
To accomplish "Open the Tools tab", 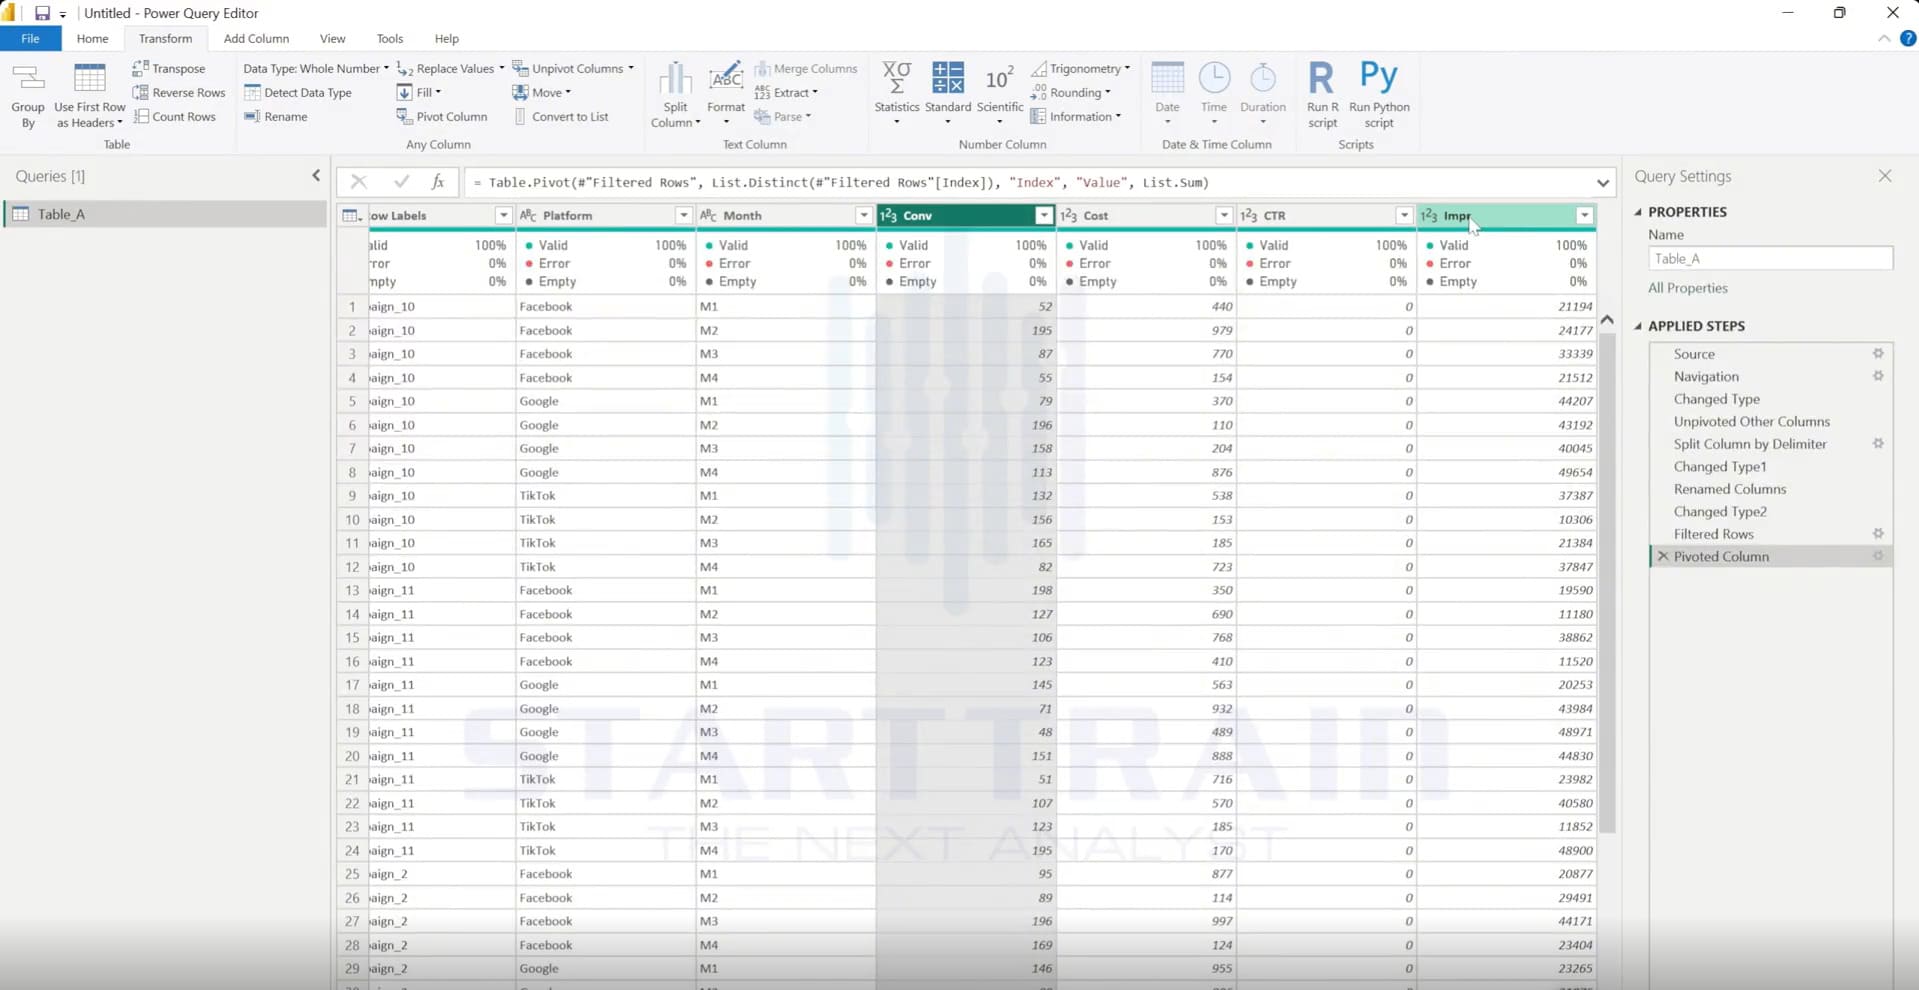I will click(x=390, y=38).
